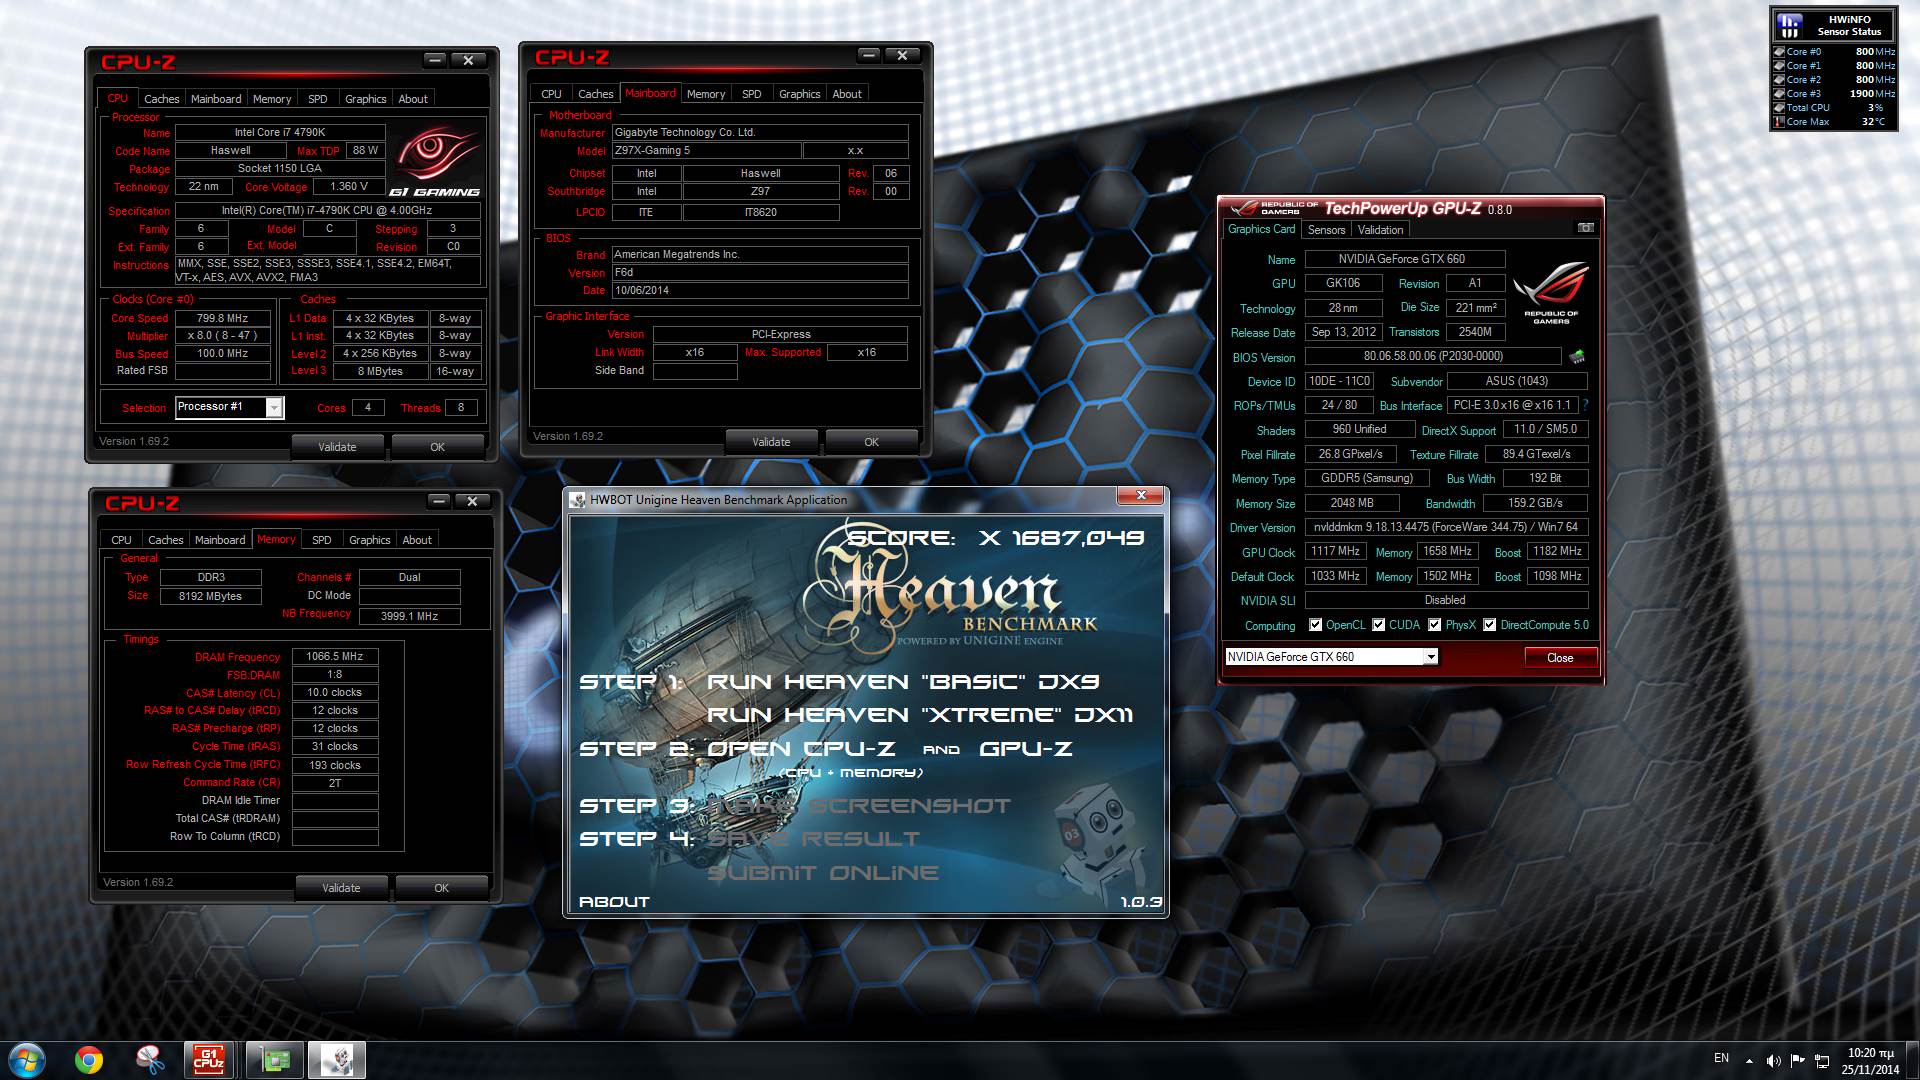The image size is (1920, 1080).
Task: Open the NVIDIA GeForce GTX 660 GPU dropdown
Action: click(x=1431, y=657)
